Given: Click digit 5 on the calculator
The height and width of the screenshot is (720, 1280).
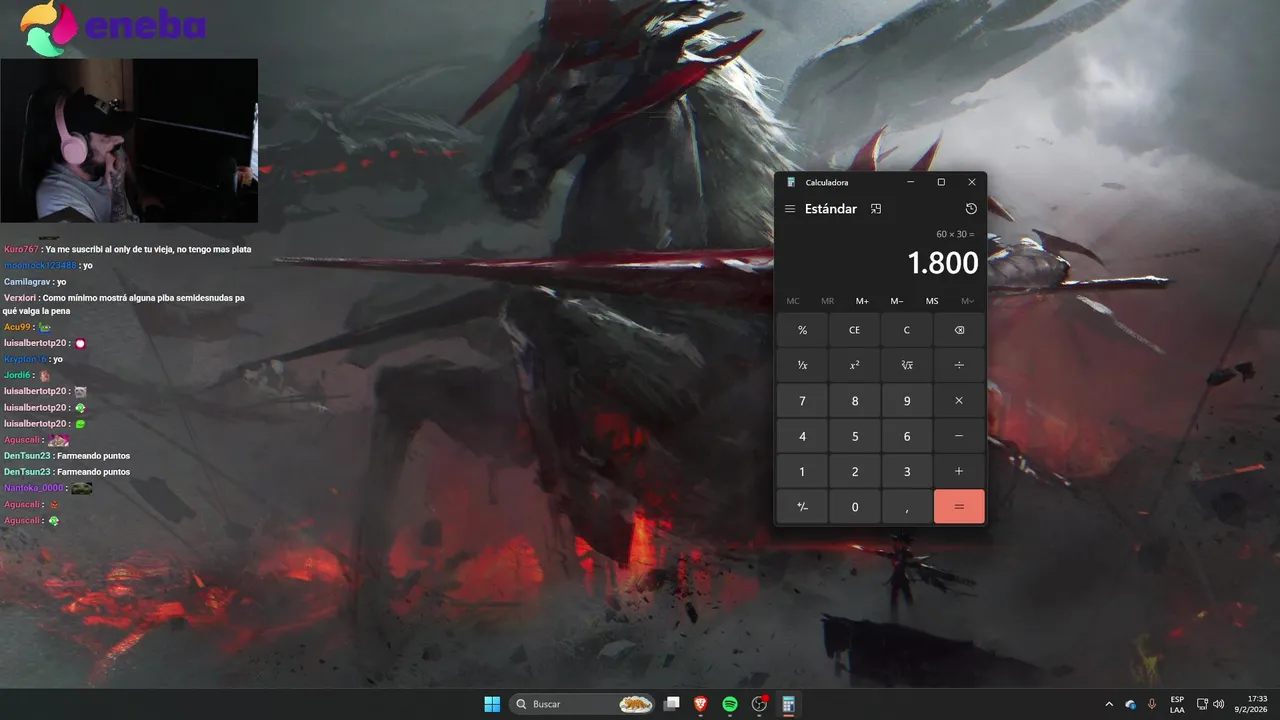Looking at the screenshot, I should (854, 436).
